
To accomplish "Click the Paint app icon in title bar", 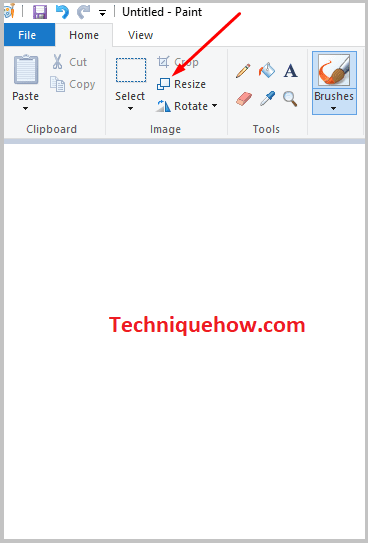I will 8,11.
